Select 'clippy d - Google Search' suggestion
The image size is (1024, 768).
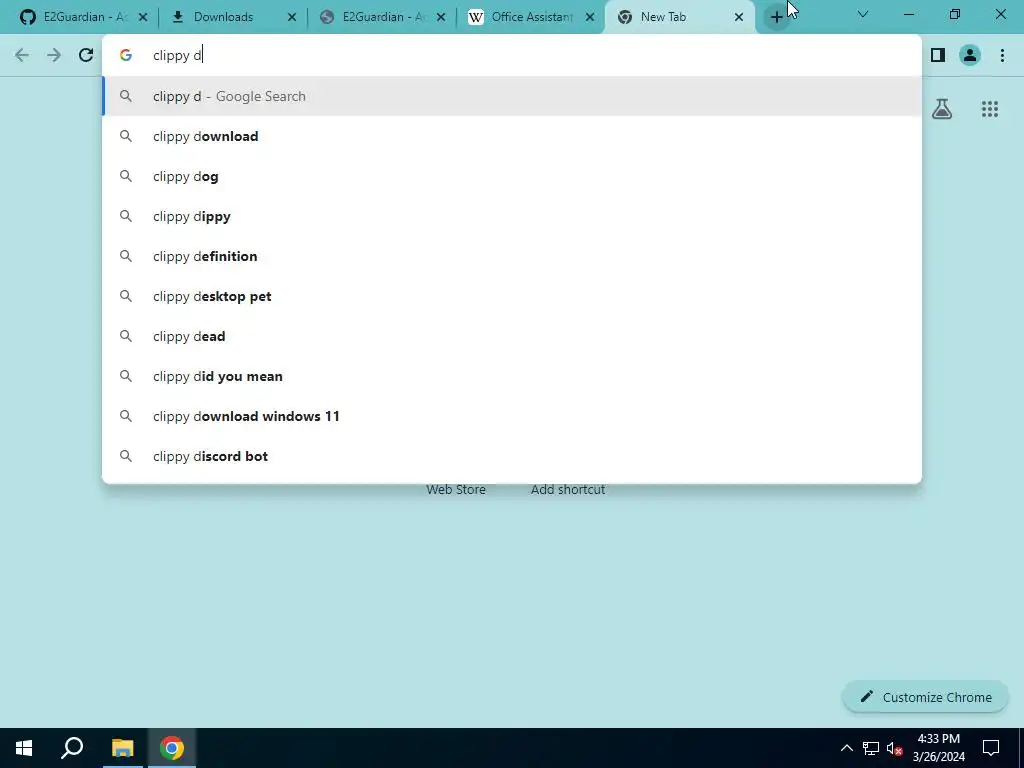pos(512,96)
